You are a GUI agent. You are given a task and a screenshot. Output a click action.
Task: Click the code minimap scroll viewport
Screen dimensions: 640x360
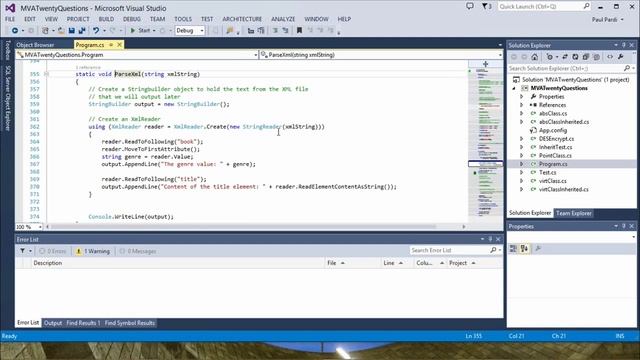point(485,164)
